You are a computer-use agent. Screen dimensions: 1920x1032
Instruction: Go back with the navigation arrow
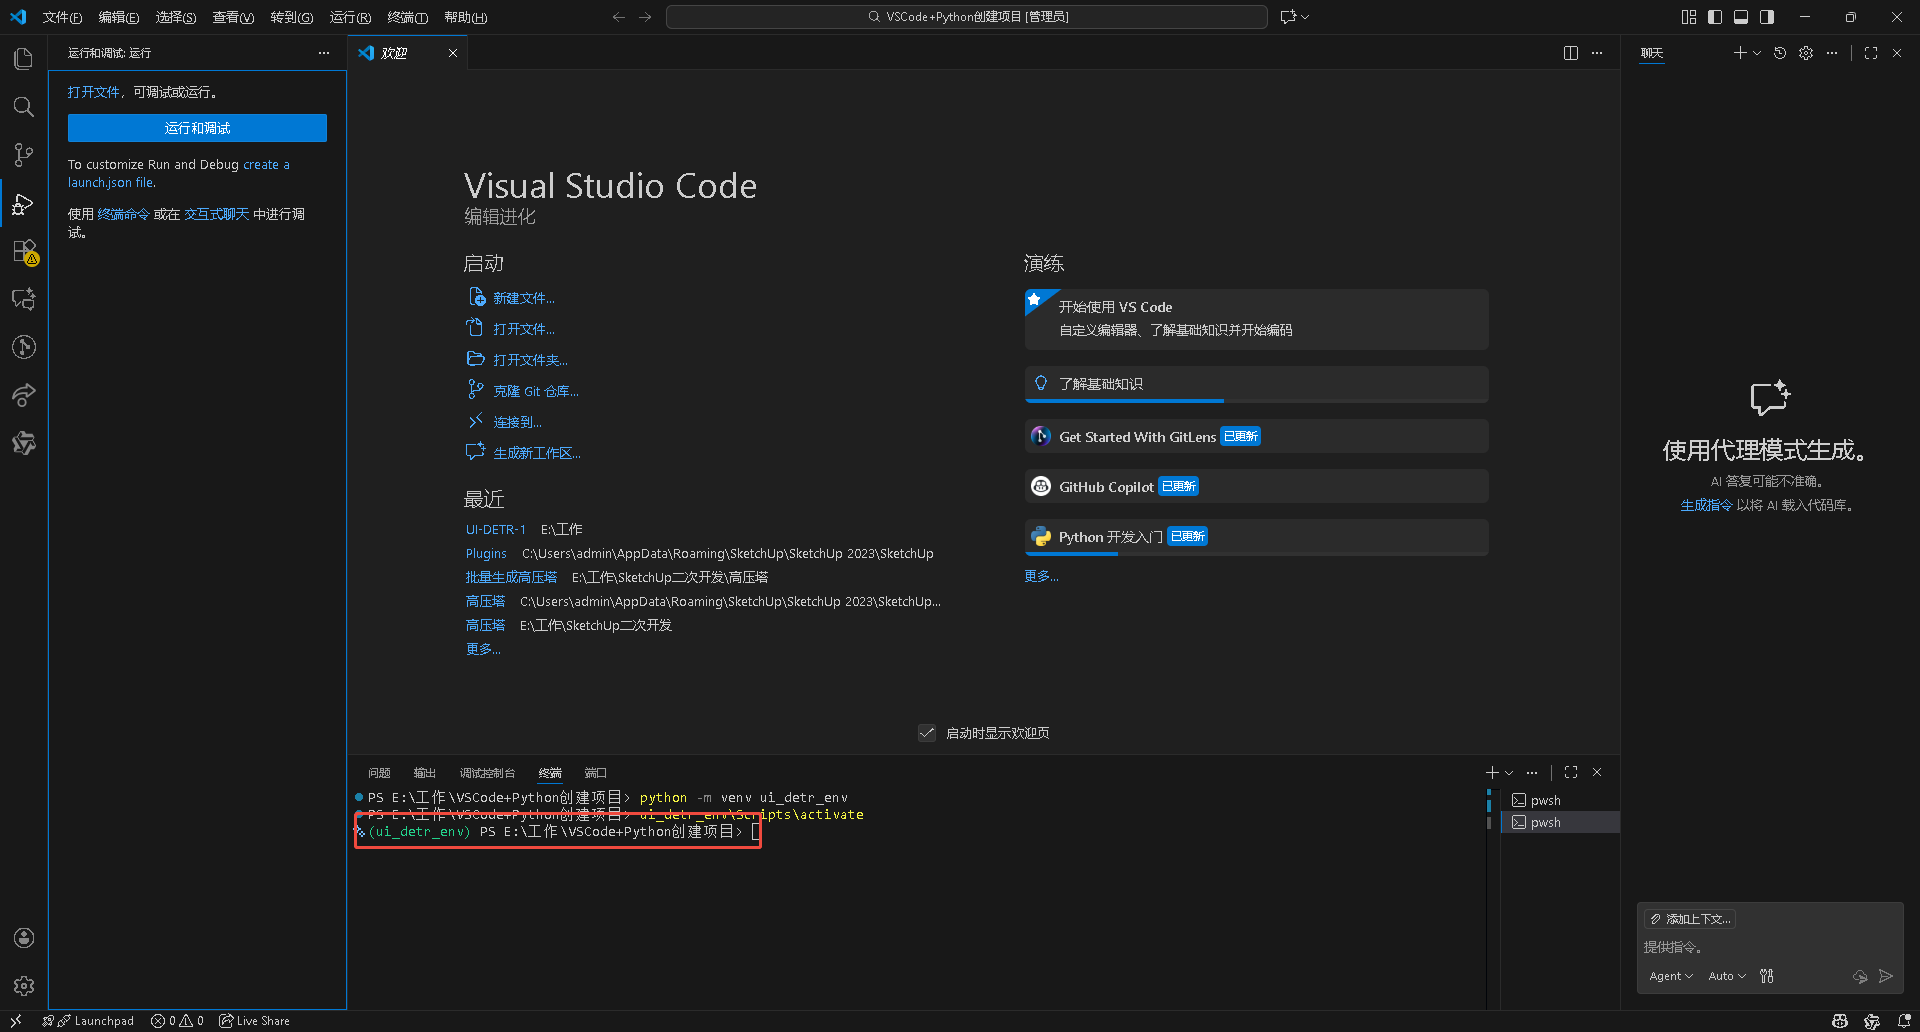(x=619, y=17)
